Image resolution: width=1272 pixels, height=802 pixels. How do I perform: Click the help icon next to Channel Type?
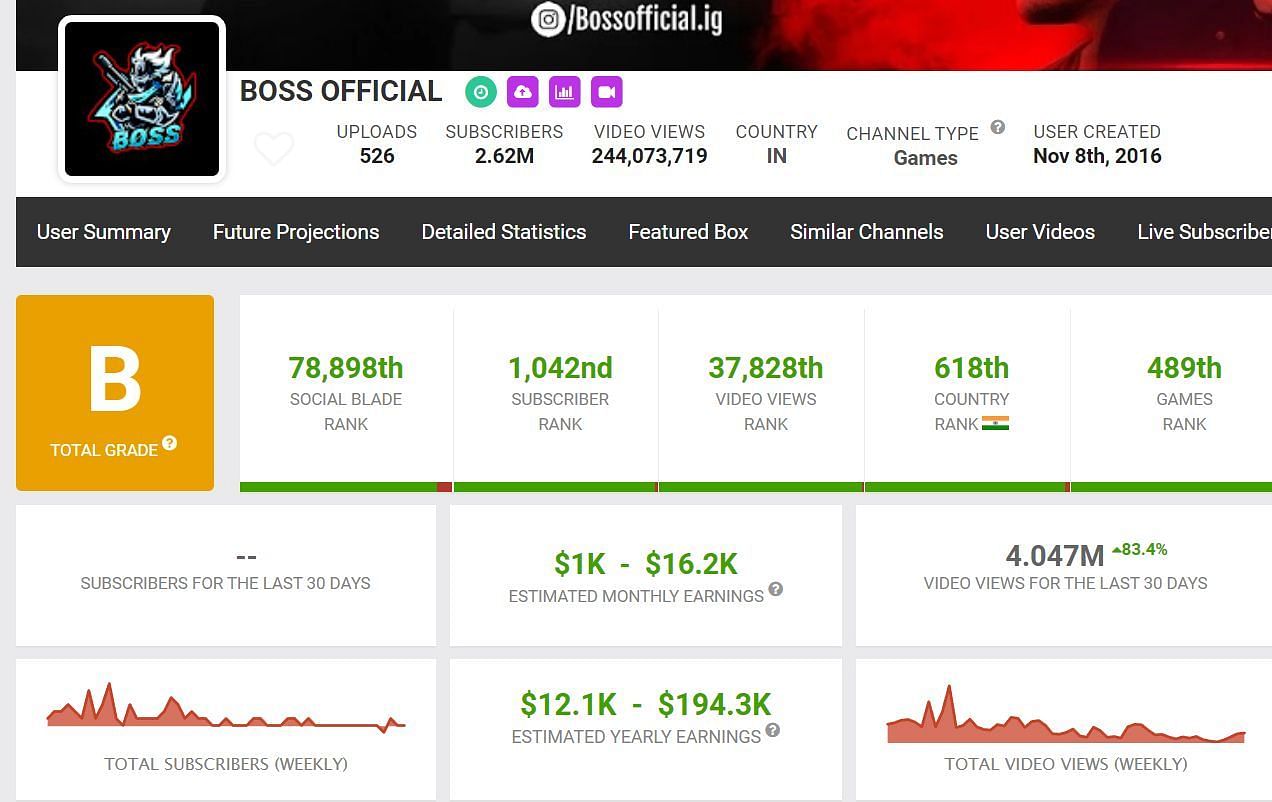pyautogui.click(x=997, y=127)
